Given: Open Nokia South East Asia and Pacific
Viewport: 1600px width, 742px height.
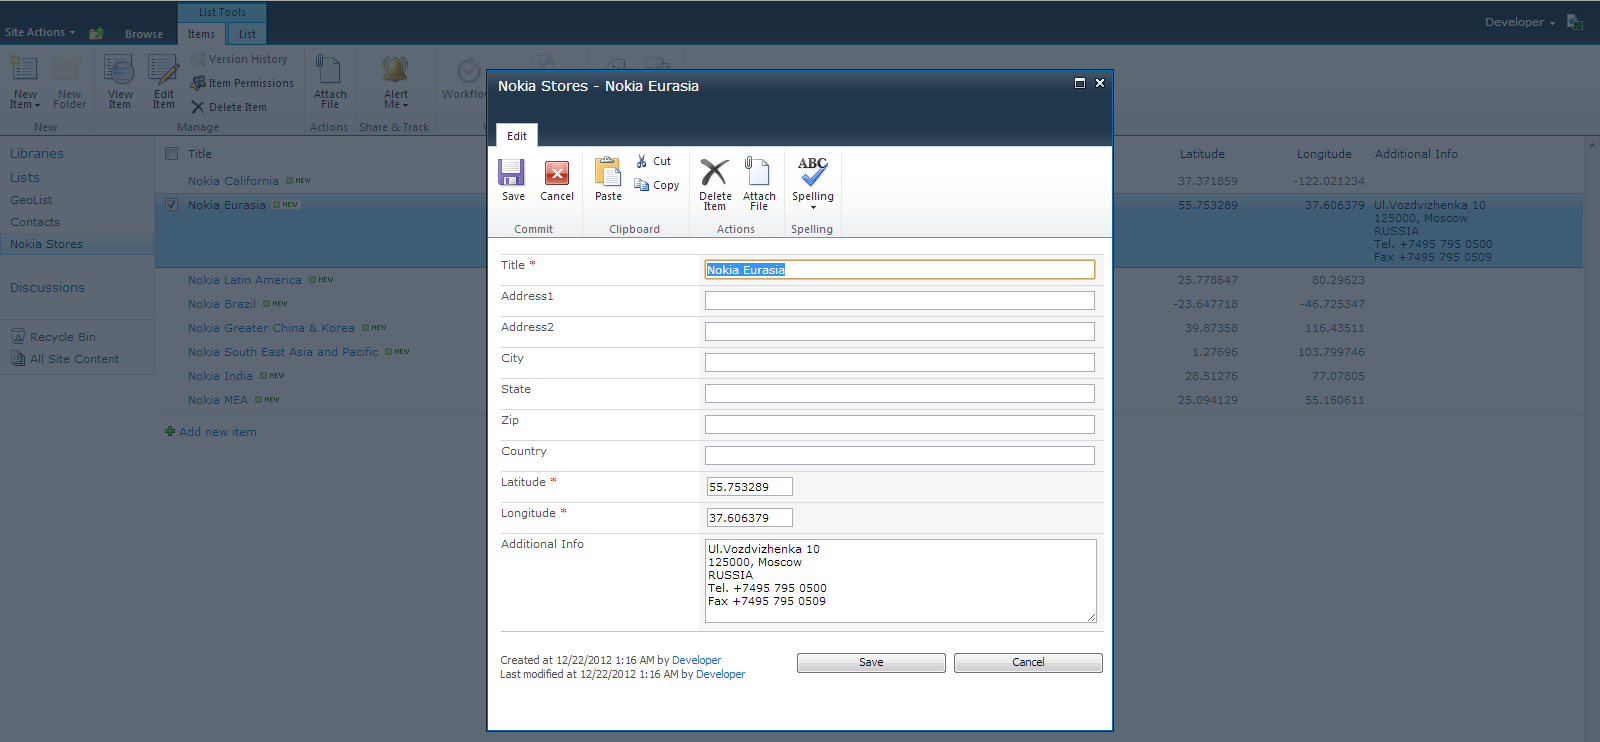Looking at the screenshot, I should tap(283, 352).
